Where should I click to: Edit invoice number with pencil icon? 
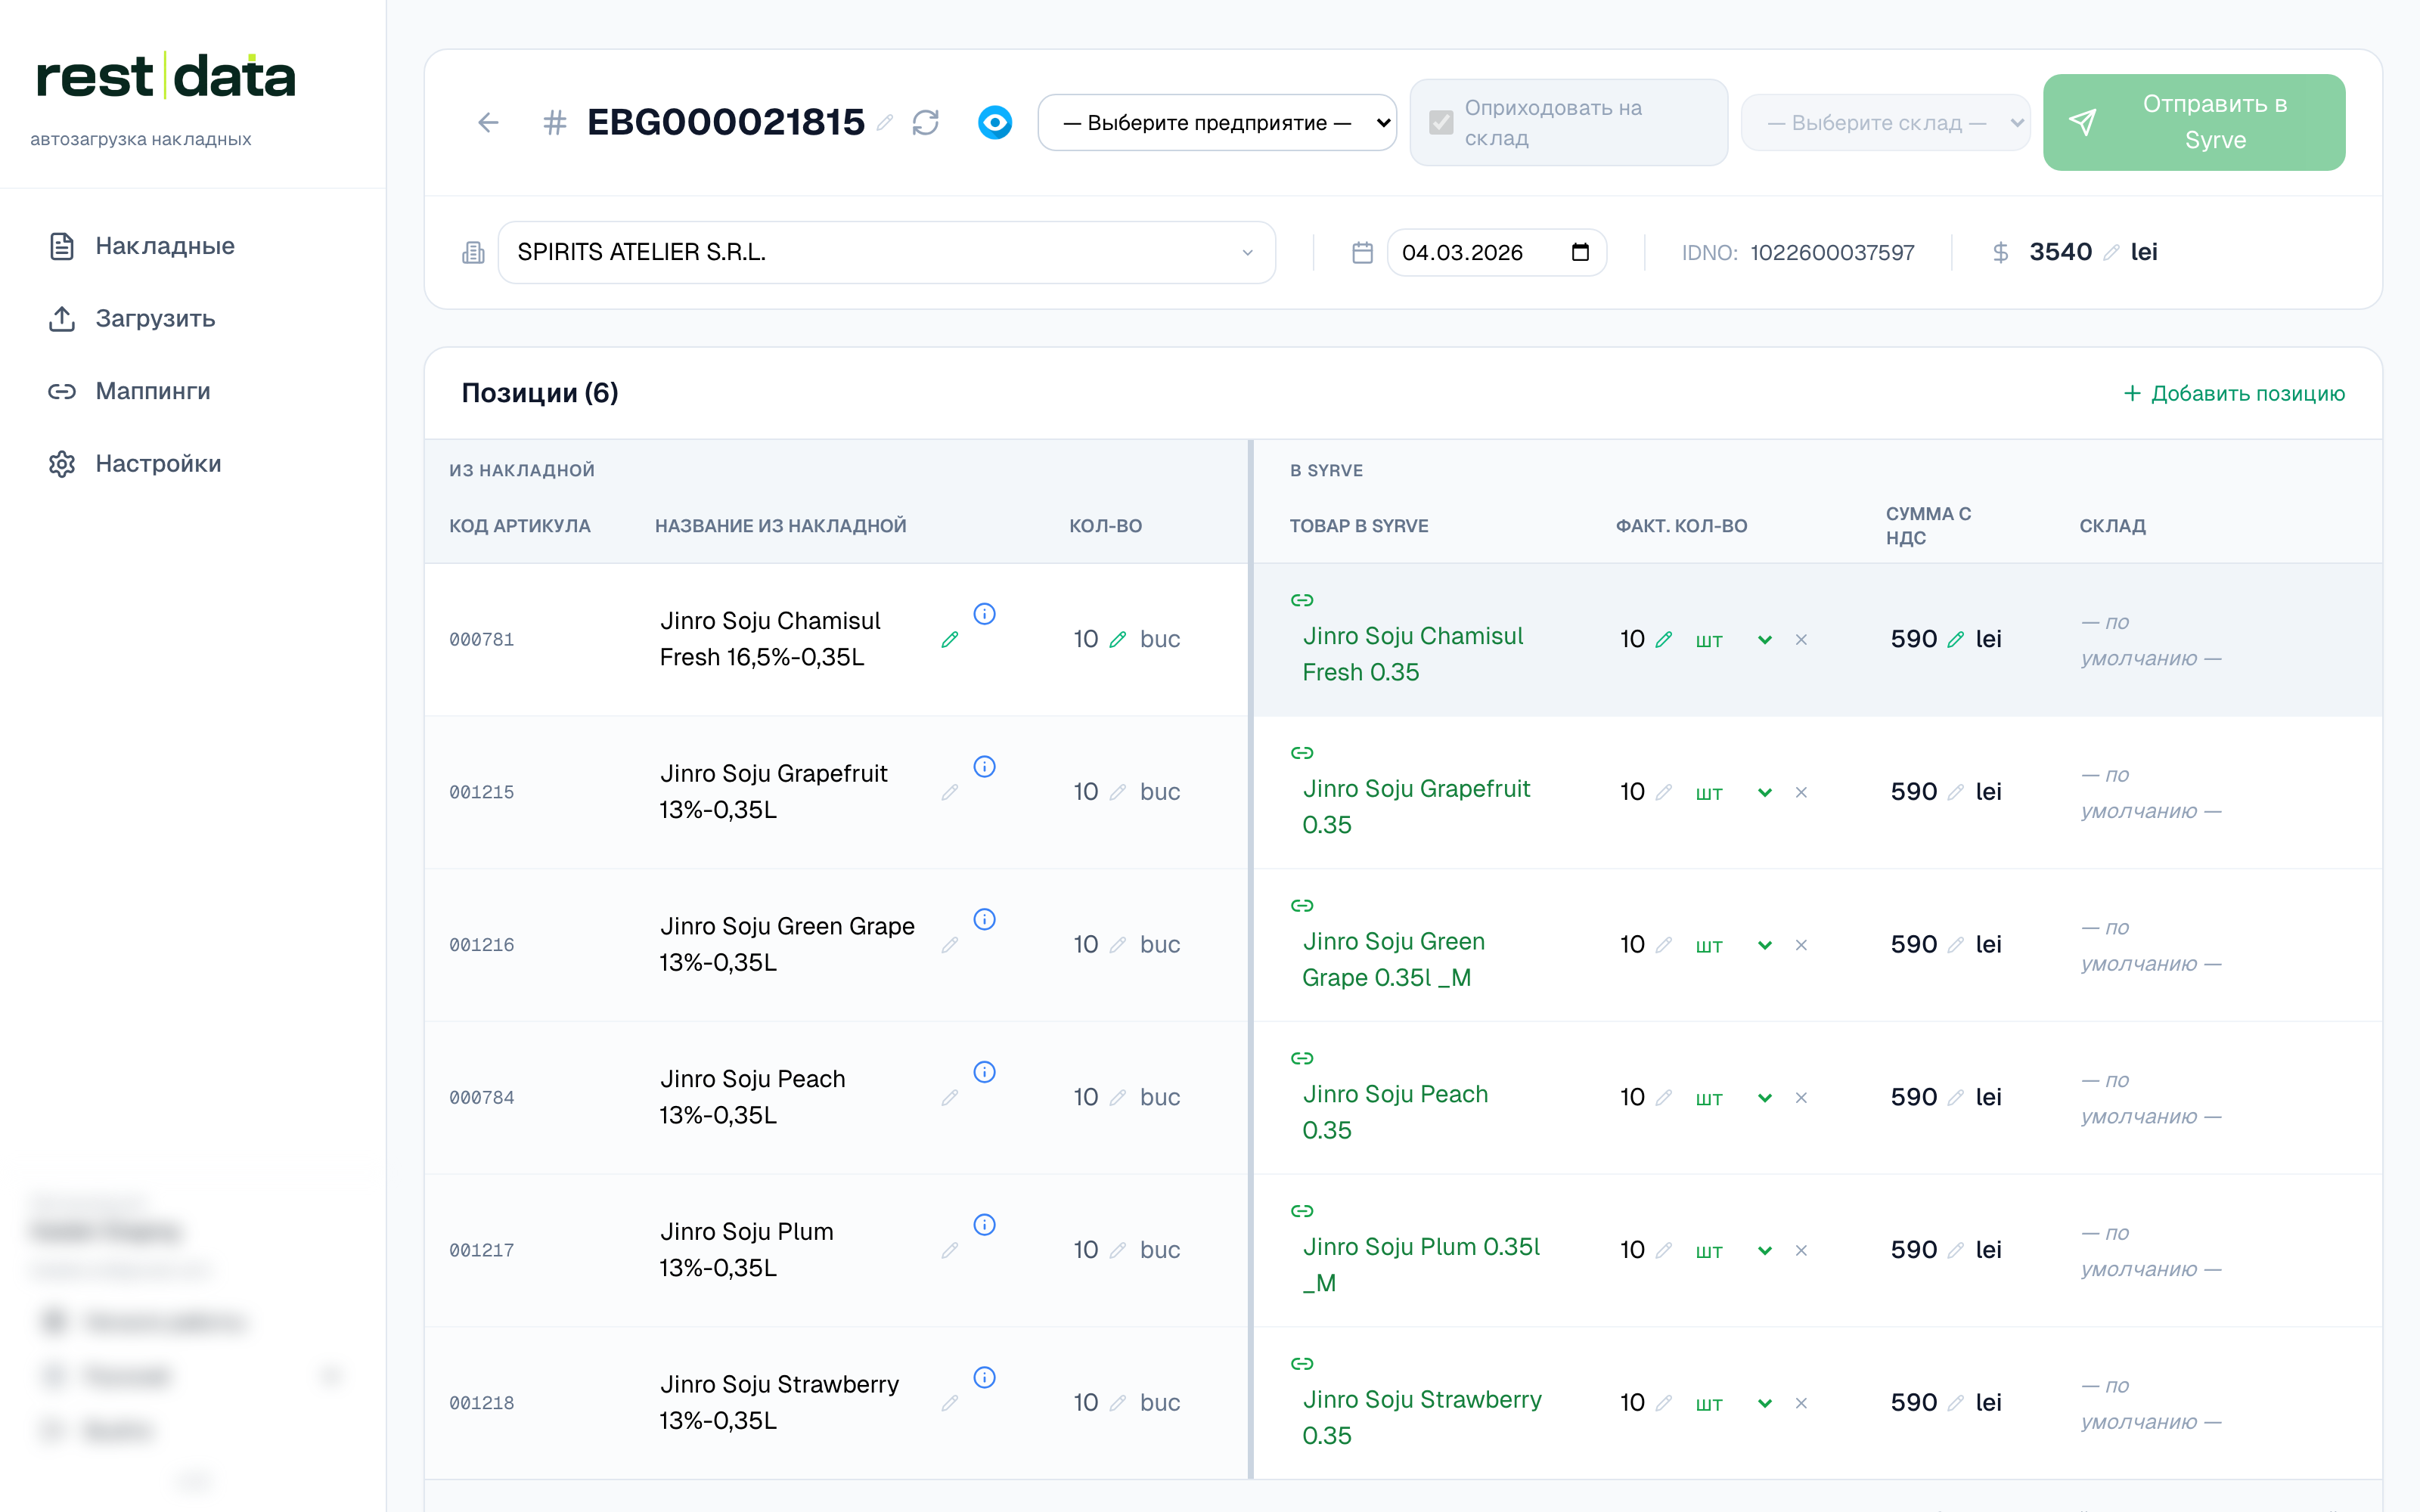click(x=885, y=123)
